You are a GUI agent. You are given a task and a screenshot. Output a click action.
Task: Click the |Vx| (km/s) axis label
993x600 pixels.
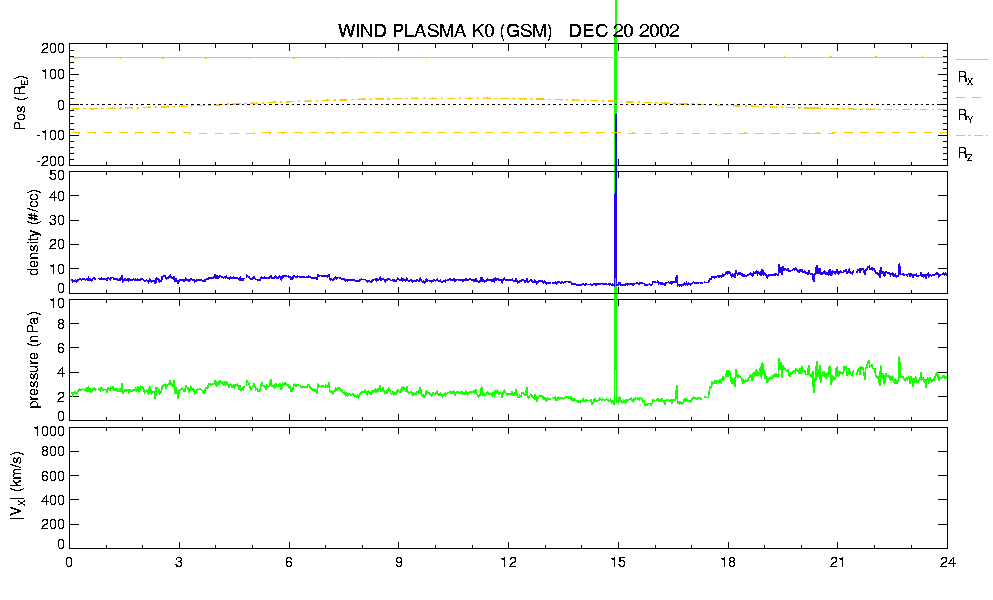coord(18,487)
